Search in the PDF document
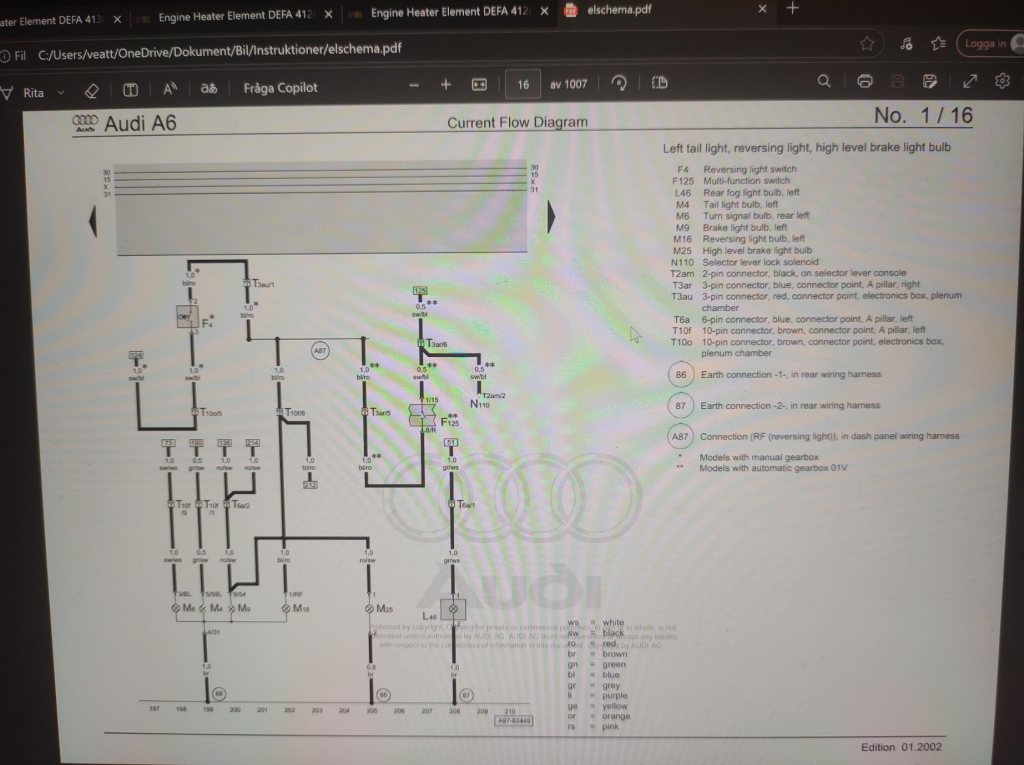Image resolution: width=1024 pixels, height=765 pixels. coord(824,81)
